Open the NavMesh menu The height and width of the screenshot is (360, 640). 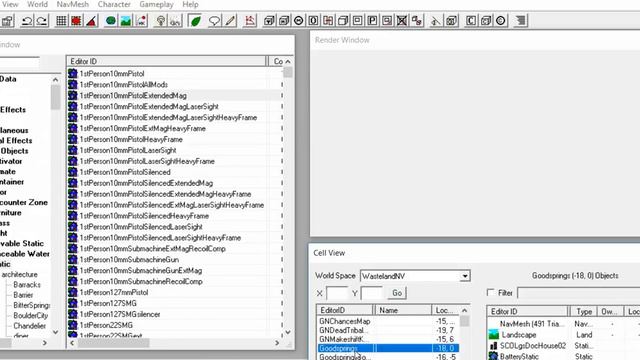click(x=72, y=4)
